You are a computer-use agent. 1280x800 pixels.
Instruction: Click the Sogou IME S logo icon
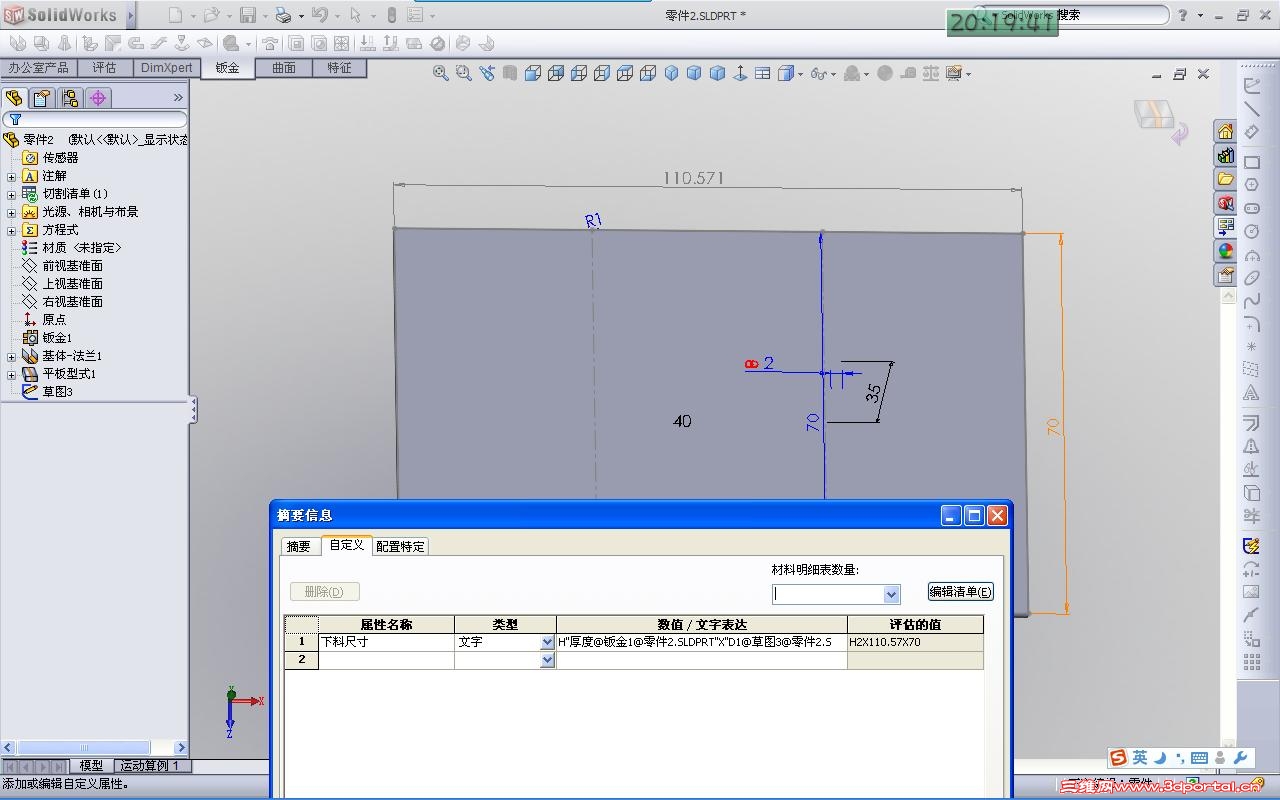[1118, 758]
